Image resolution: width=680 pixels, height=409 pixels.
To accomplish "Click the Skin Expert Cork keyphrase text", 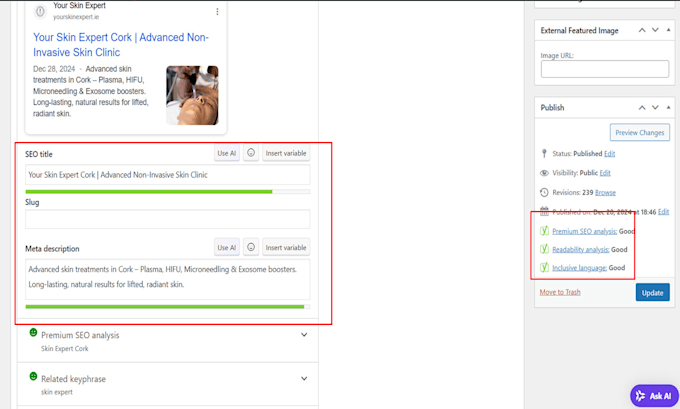I will click(x=65, y=348).
